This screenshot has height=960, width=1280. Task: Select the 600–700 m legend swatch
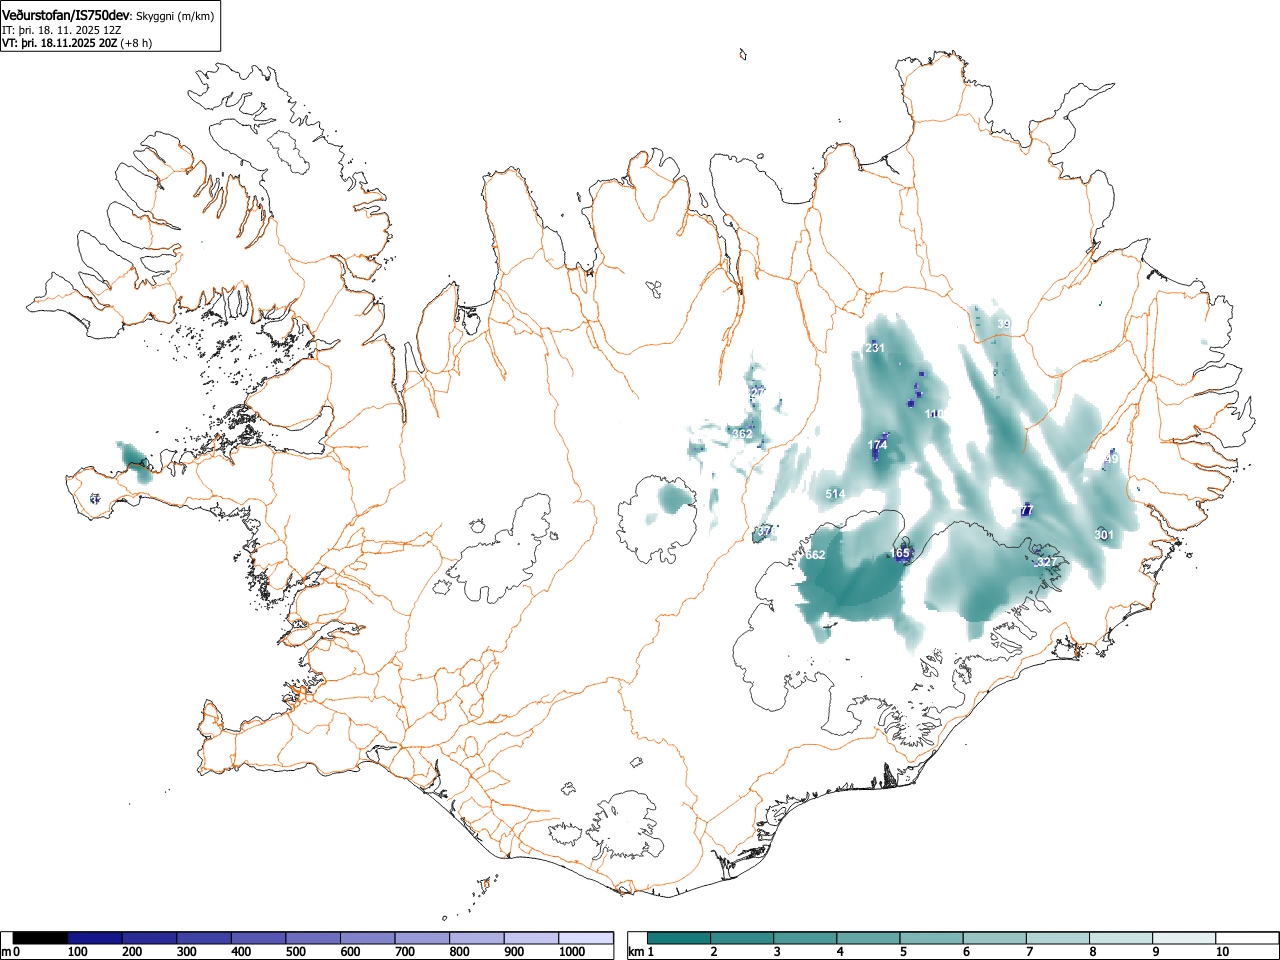tap(368, 938)
